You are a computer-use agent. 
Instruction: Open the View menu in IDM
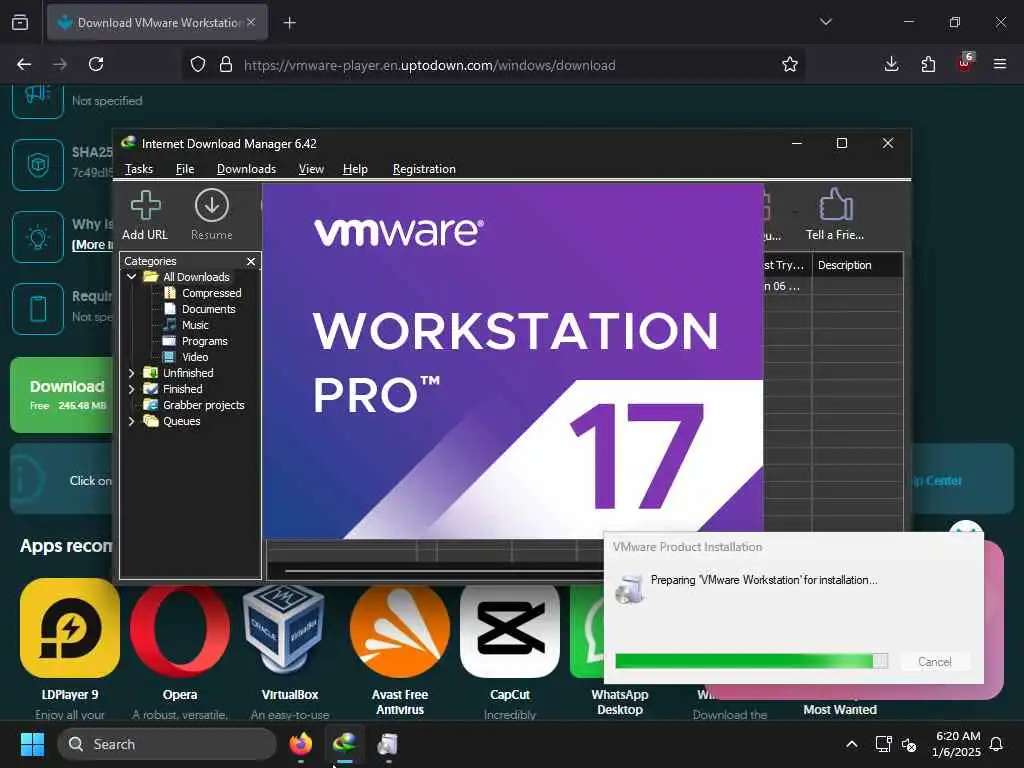pyautogui.click(x=311, y=168)
